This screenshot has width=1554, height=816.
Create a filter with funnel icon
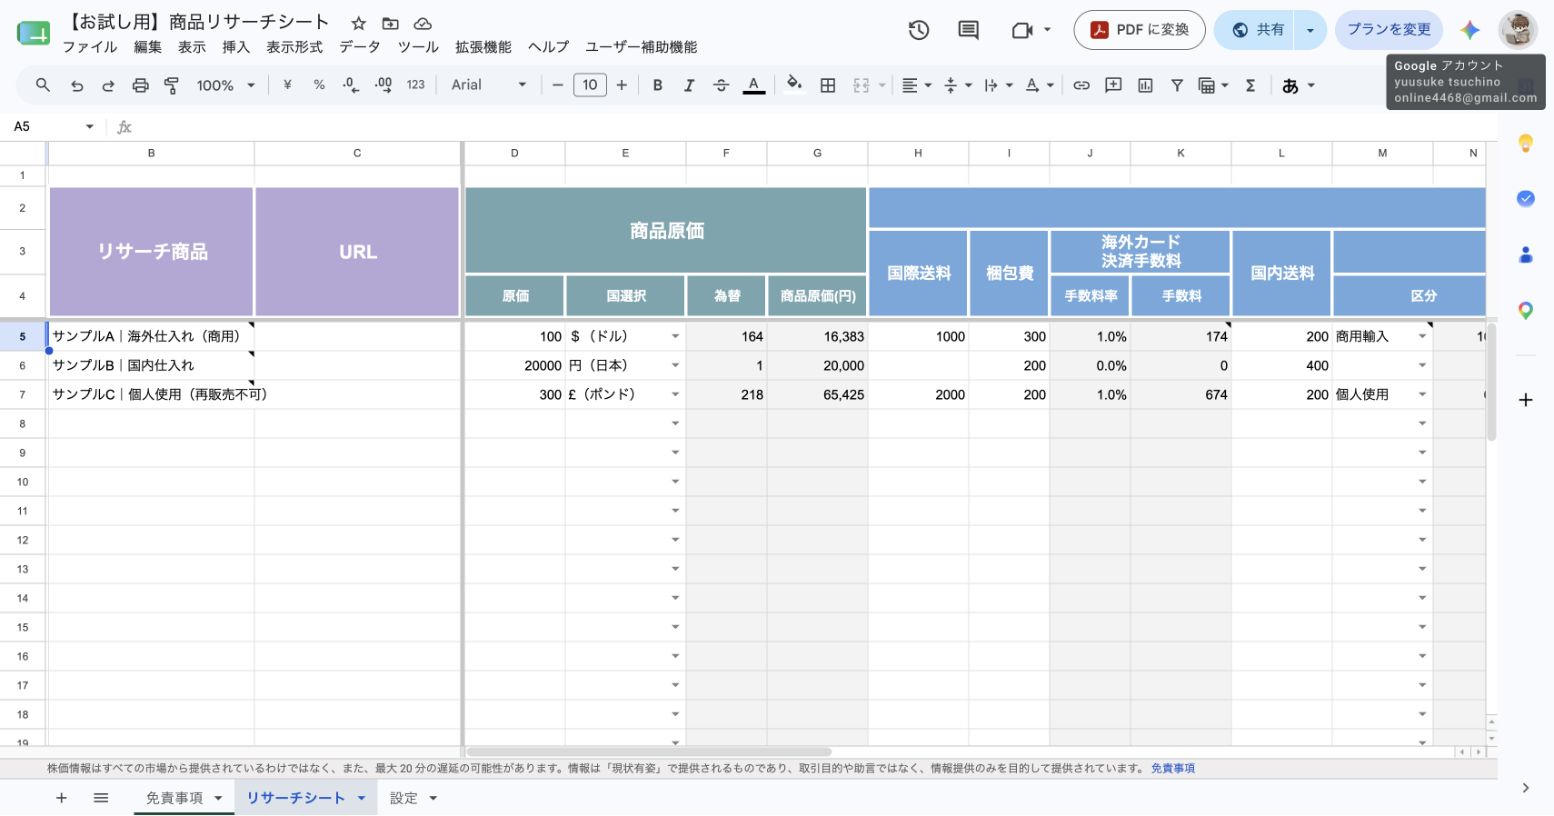tap(1177, 85)
